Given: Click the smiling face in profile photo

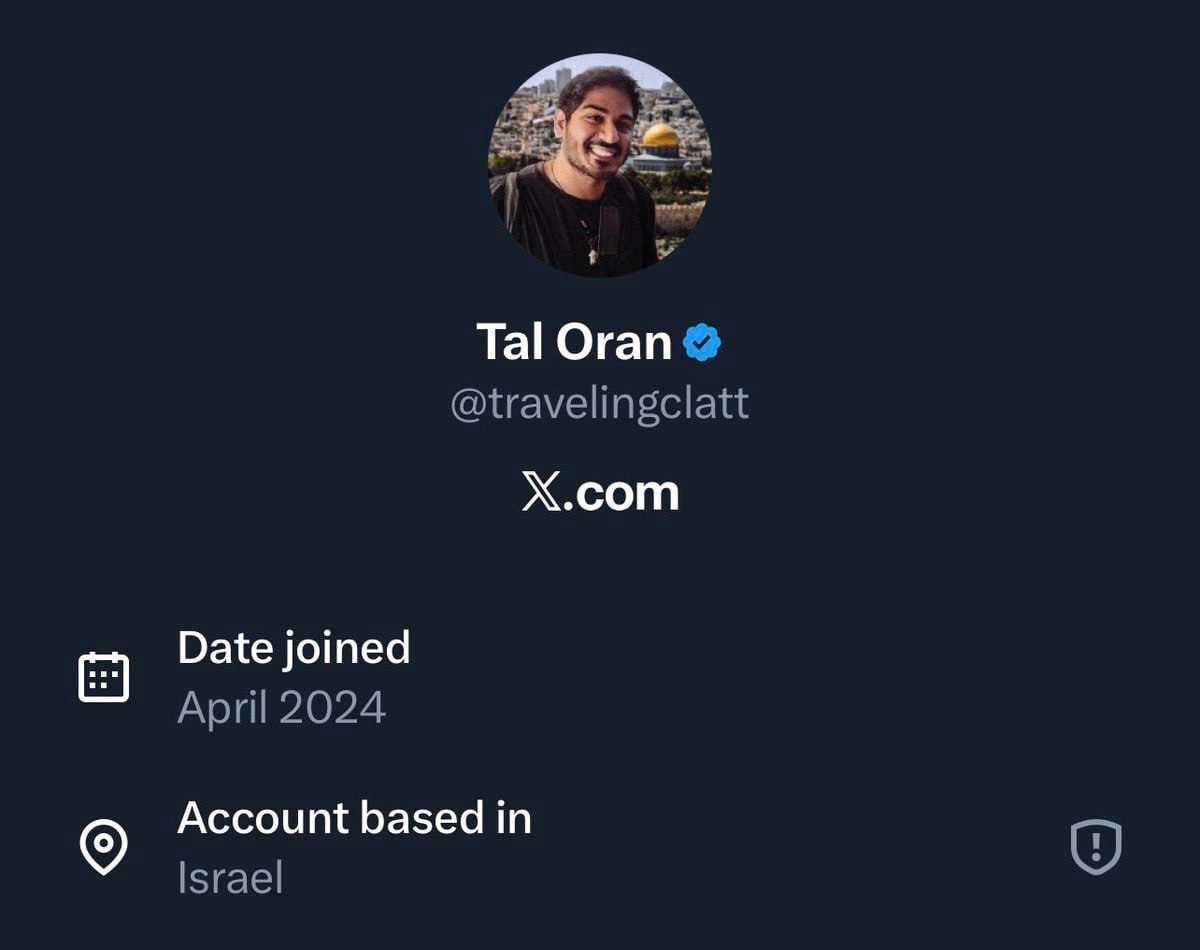Looking at the screenshot, I should tap(598, 130).
